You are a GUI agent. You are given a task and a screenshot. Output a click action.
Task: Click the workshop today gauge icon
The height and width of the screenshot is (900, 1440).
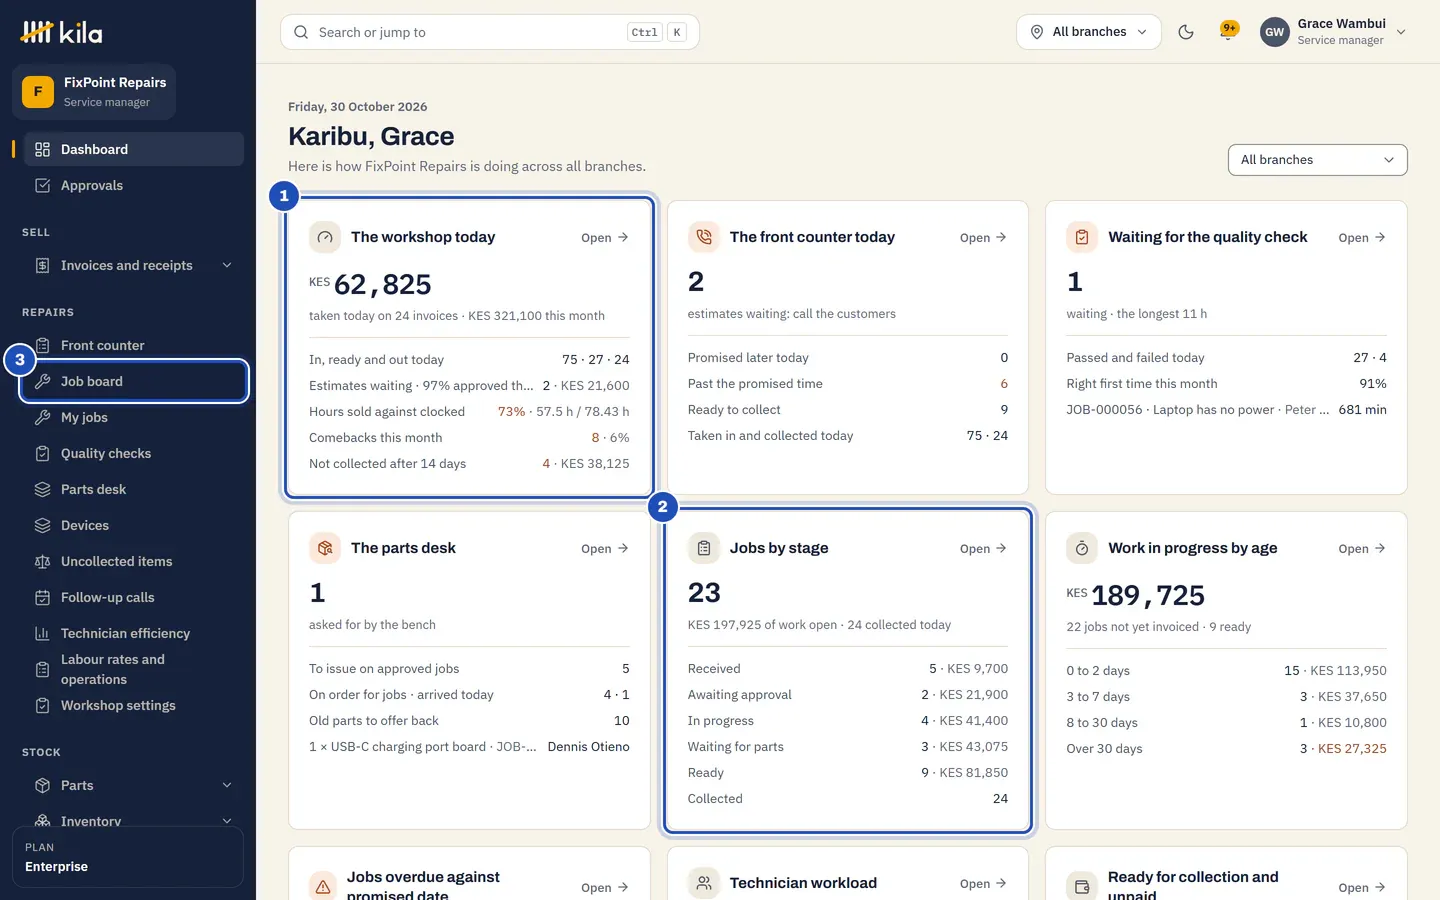(x=325, y=237)
